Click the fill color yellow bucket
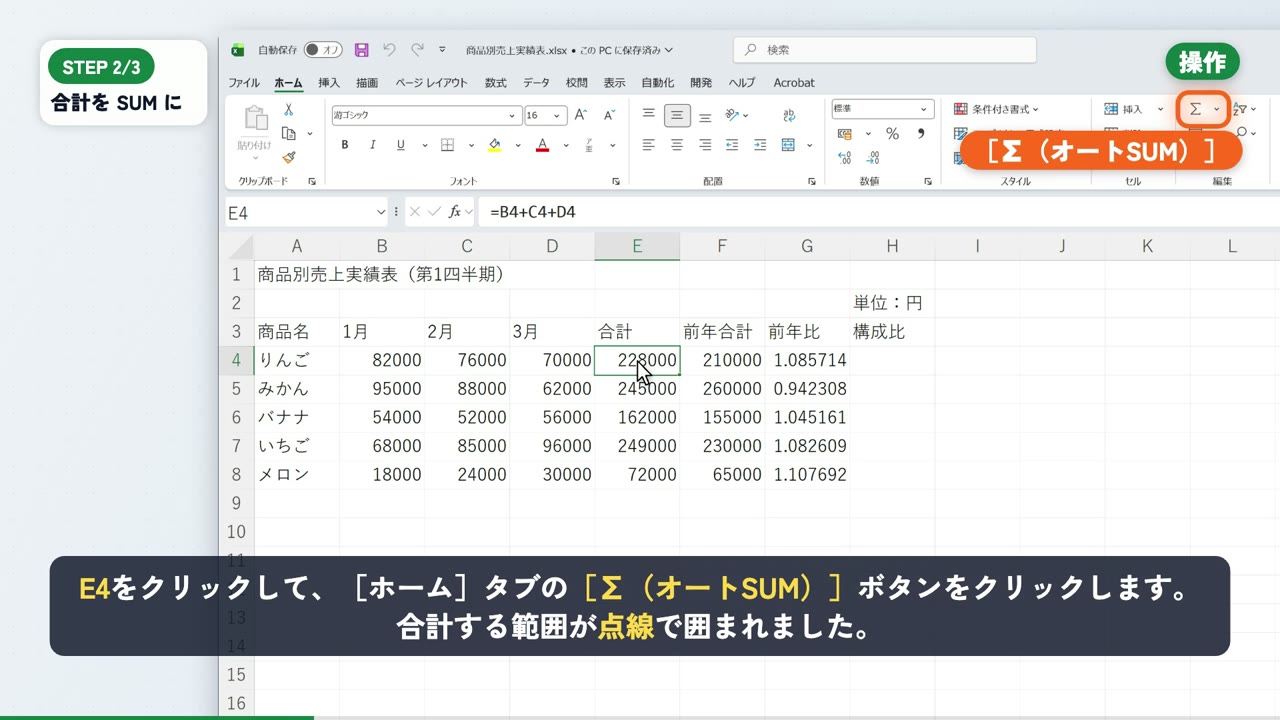The image size is (1280, 720). [x=494, y=145]
